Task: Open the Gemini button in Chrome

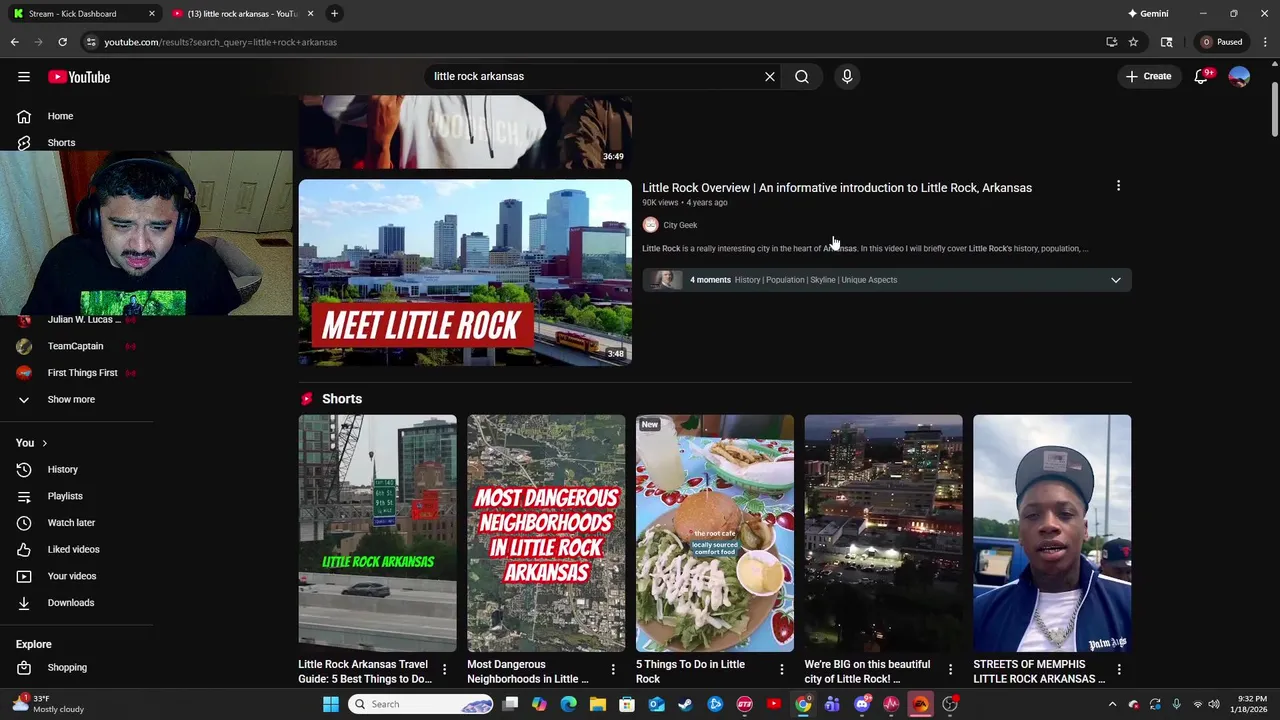Action: point(1148,14)
